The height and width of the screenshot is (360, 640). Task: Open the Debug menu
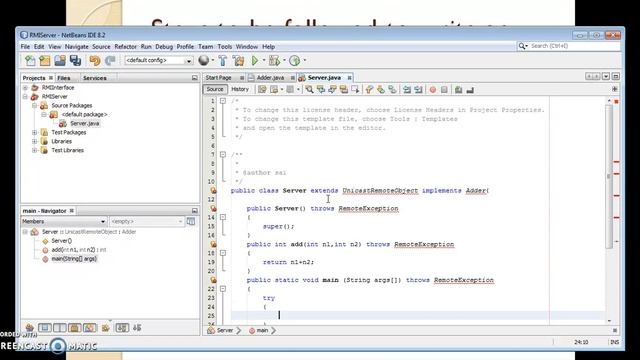(x=164, y=47)
